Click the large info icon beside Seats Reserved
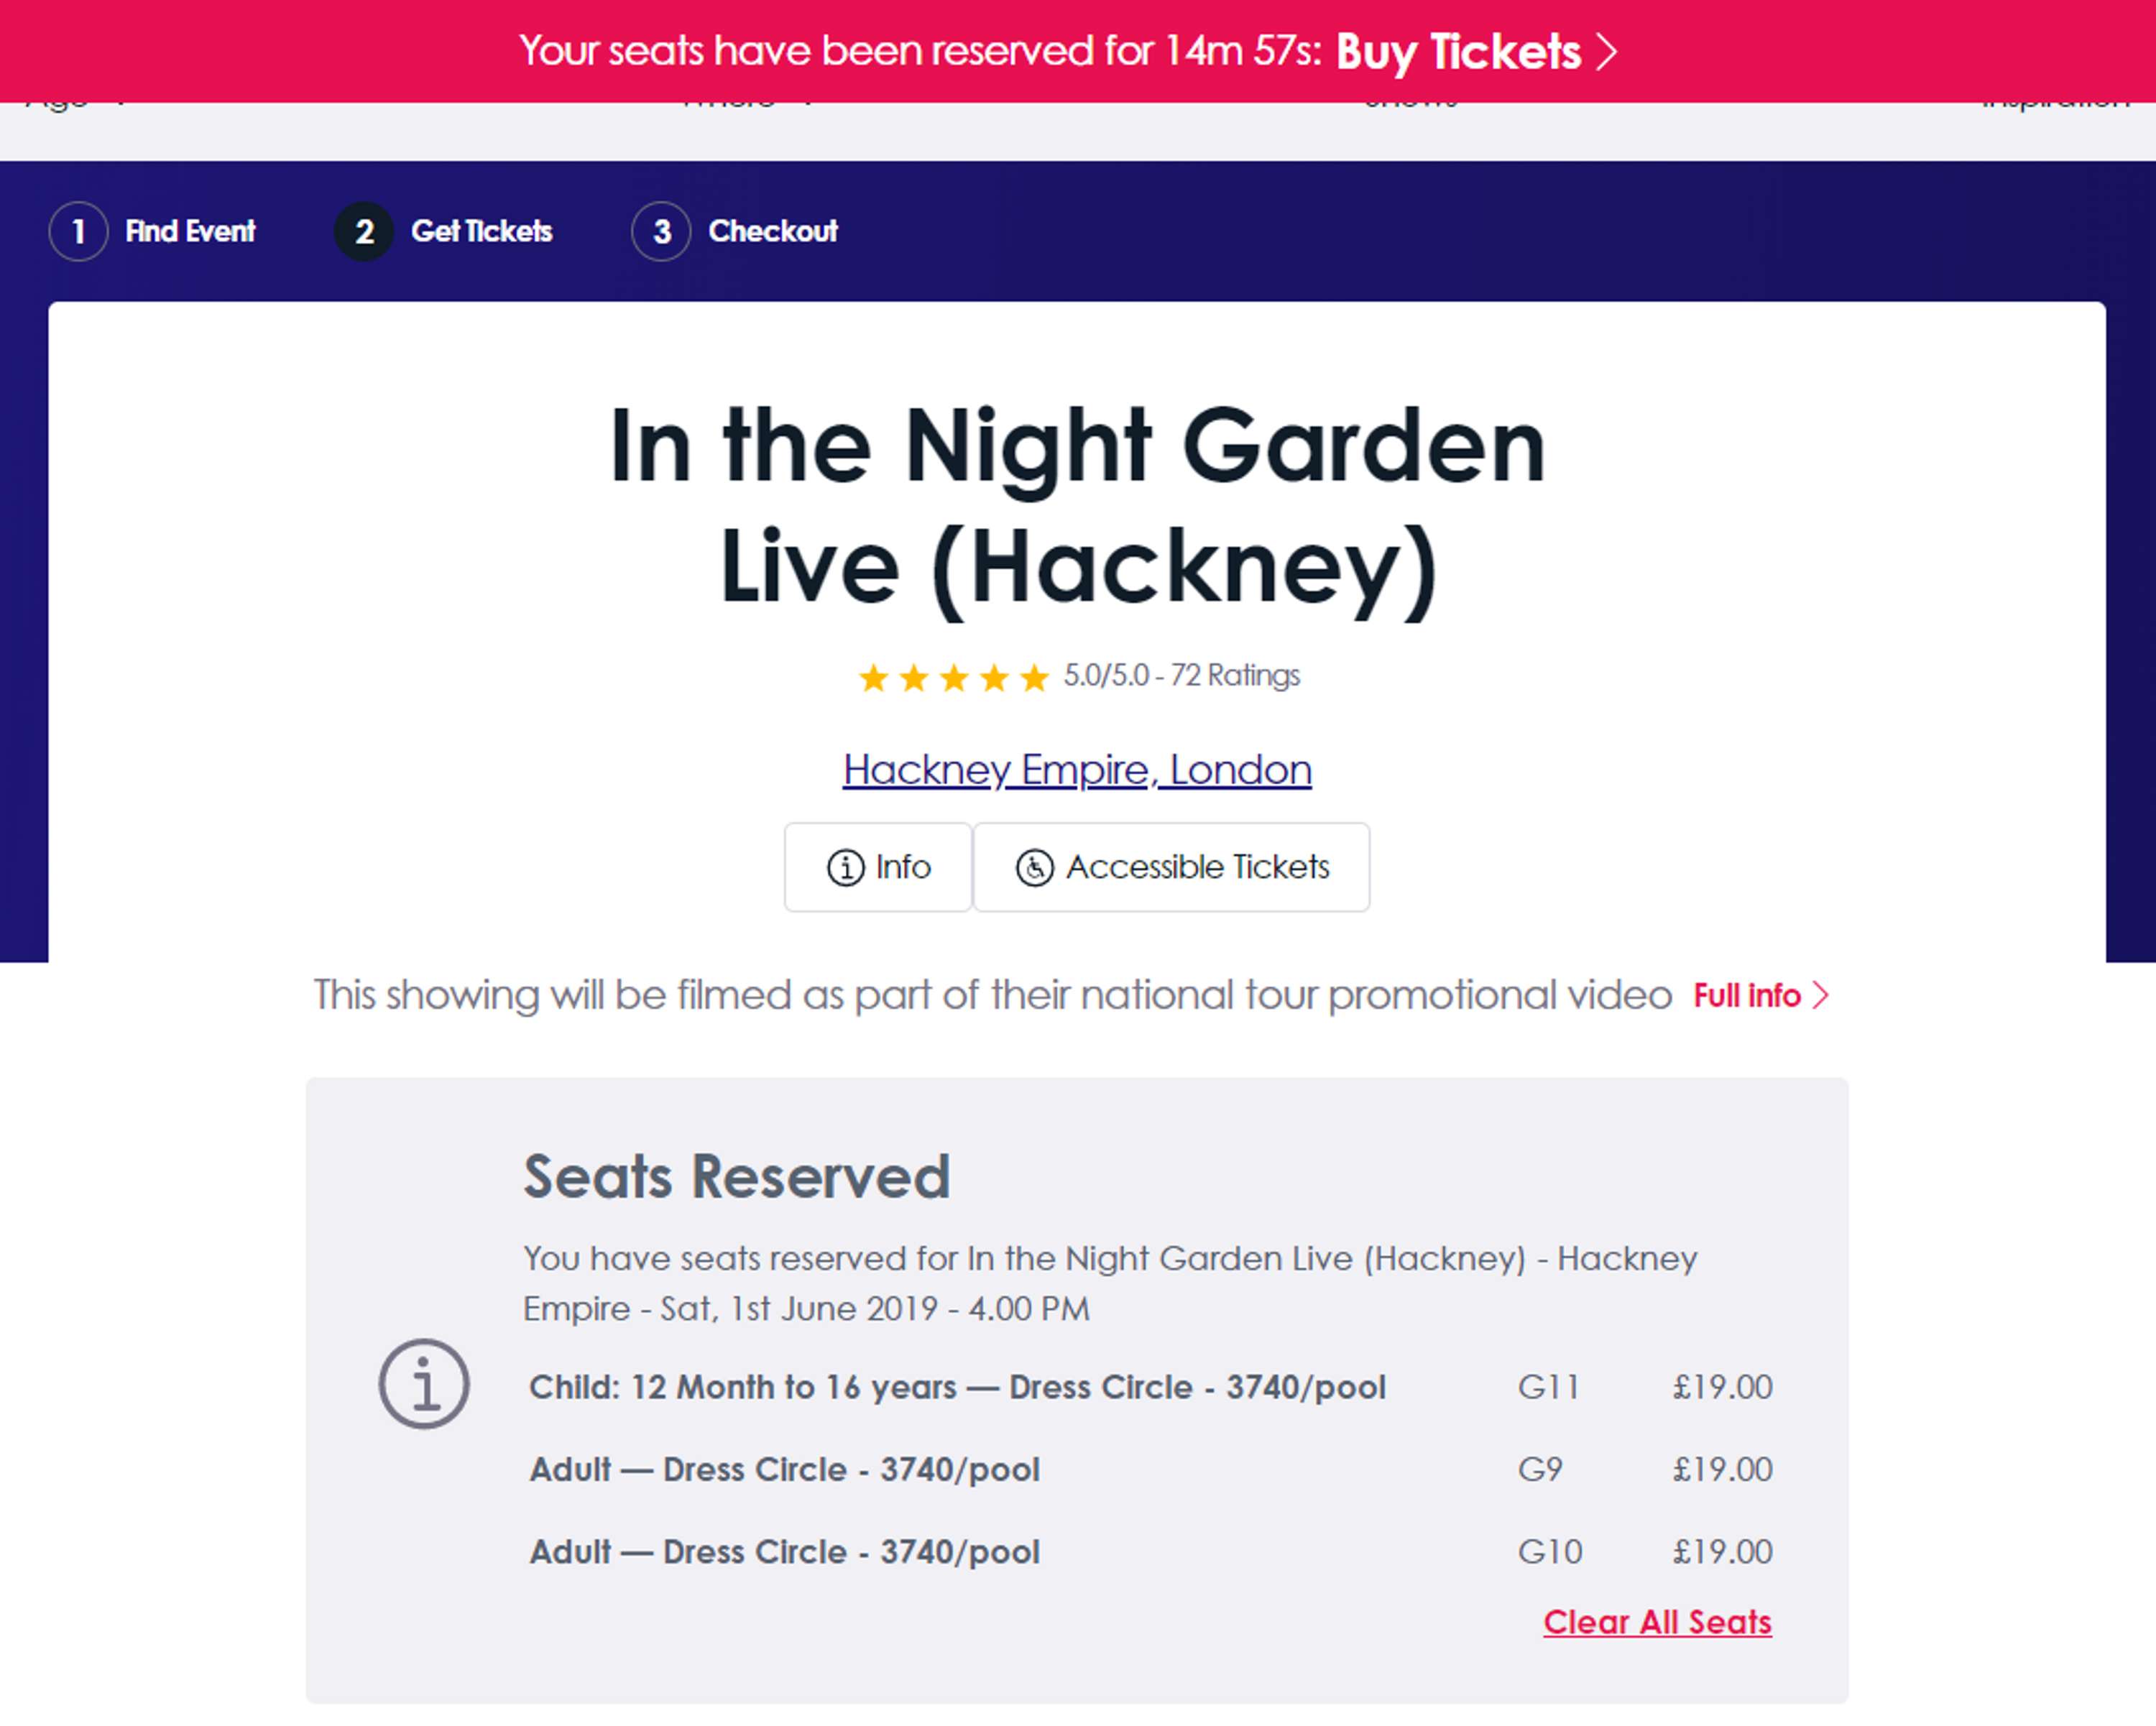This screenshot has width=2156, height=1726. 424,1384
